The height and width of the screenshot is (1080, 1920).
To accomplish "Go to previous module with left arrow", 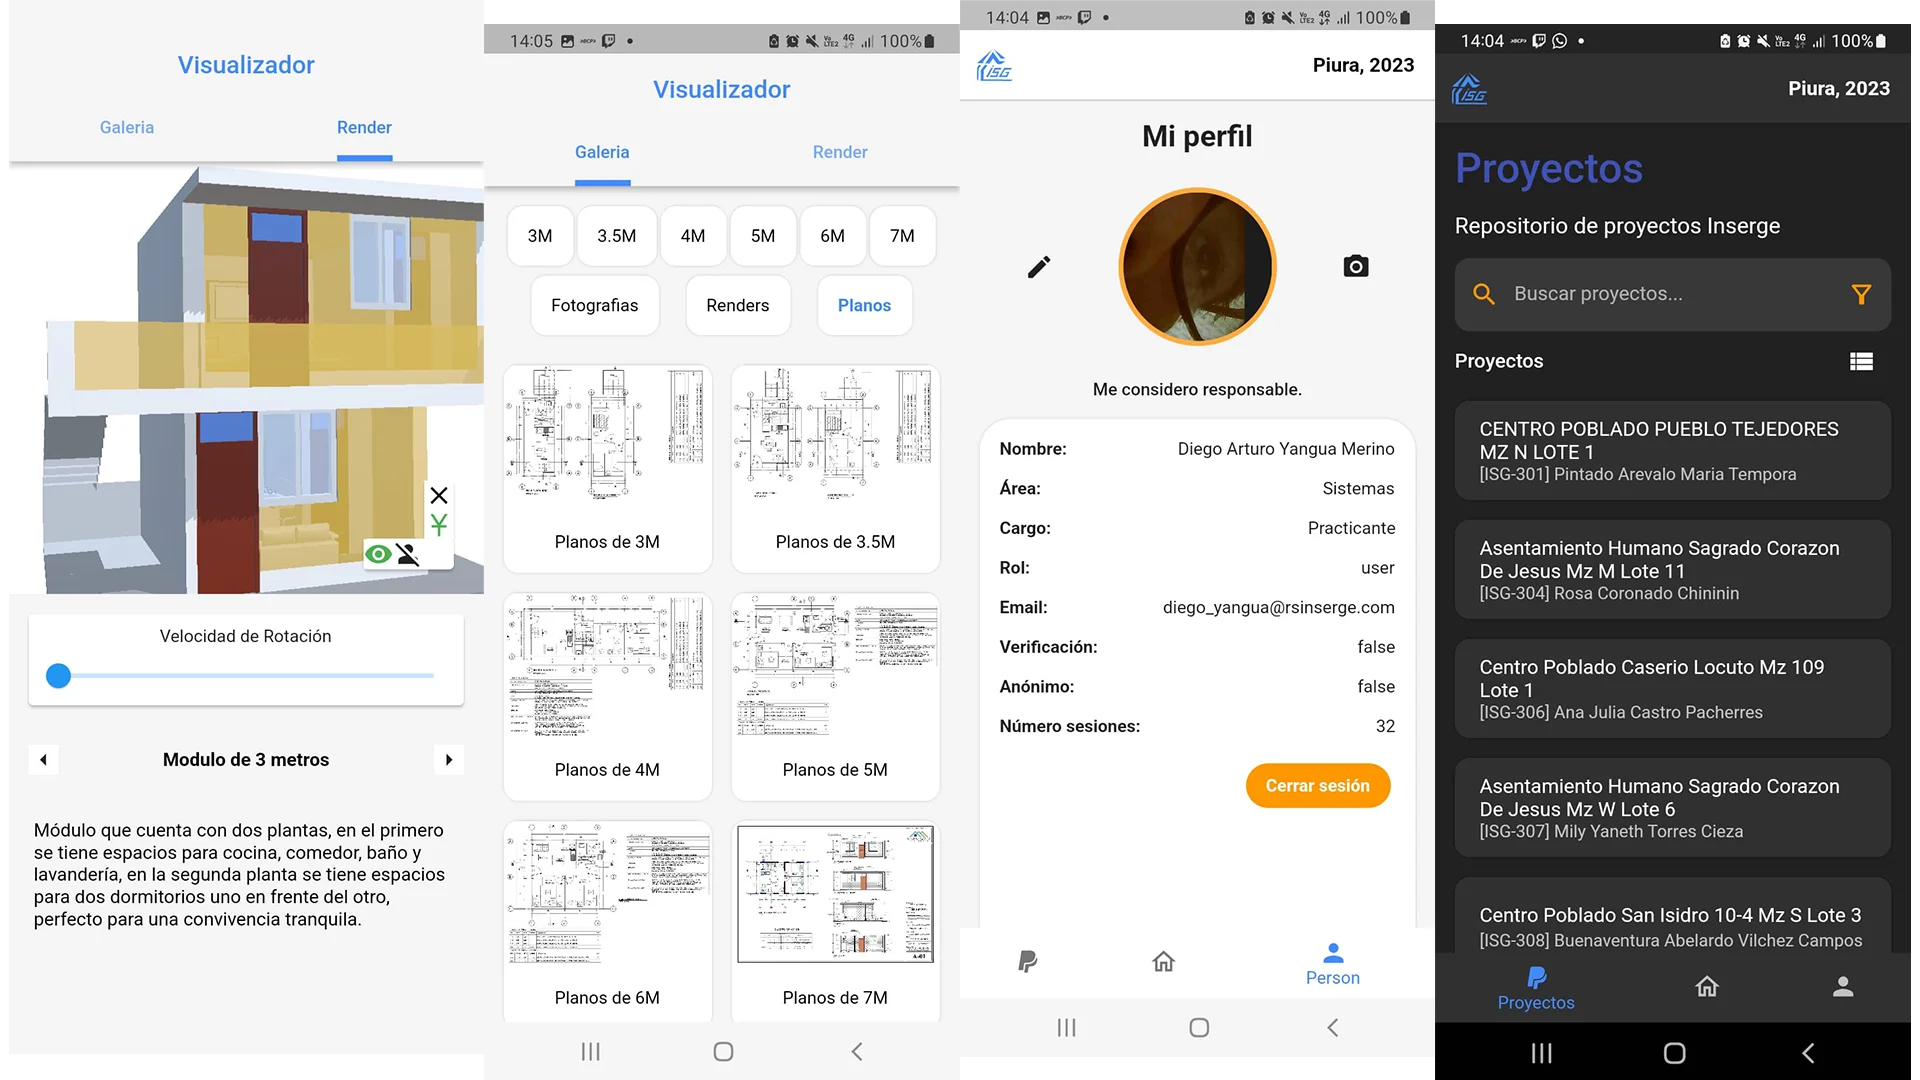I will click(43, 760).
